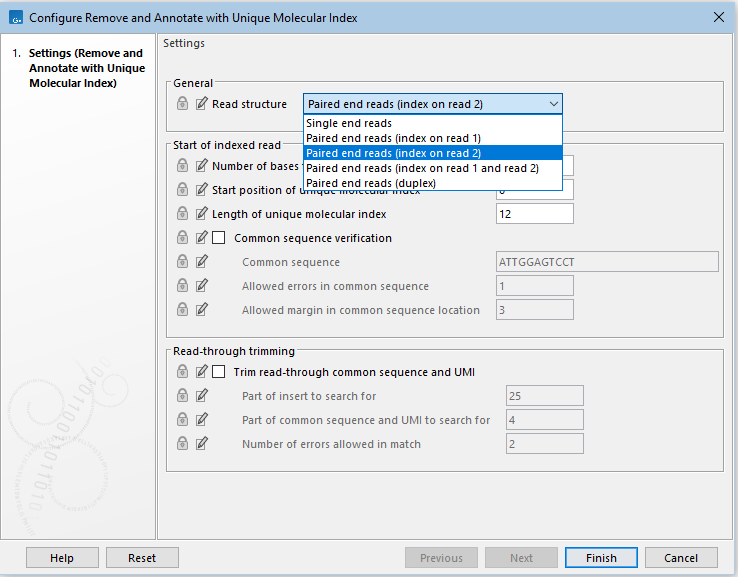Select Paired end reads (duplex) option
The image size is (738, 577).
433,183
